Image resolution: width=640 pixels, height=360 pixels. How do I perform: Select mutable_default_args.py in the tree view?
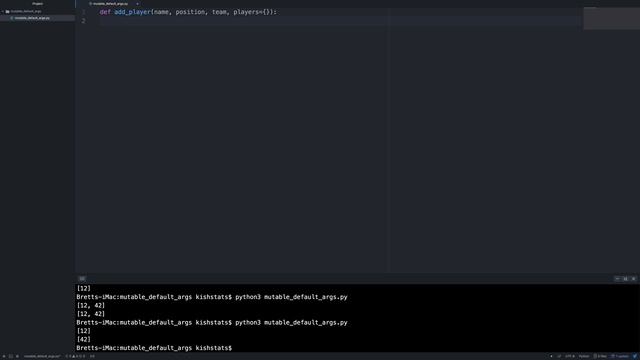click(x=32, y=18)
